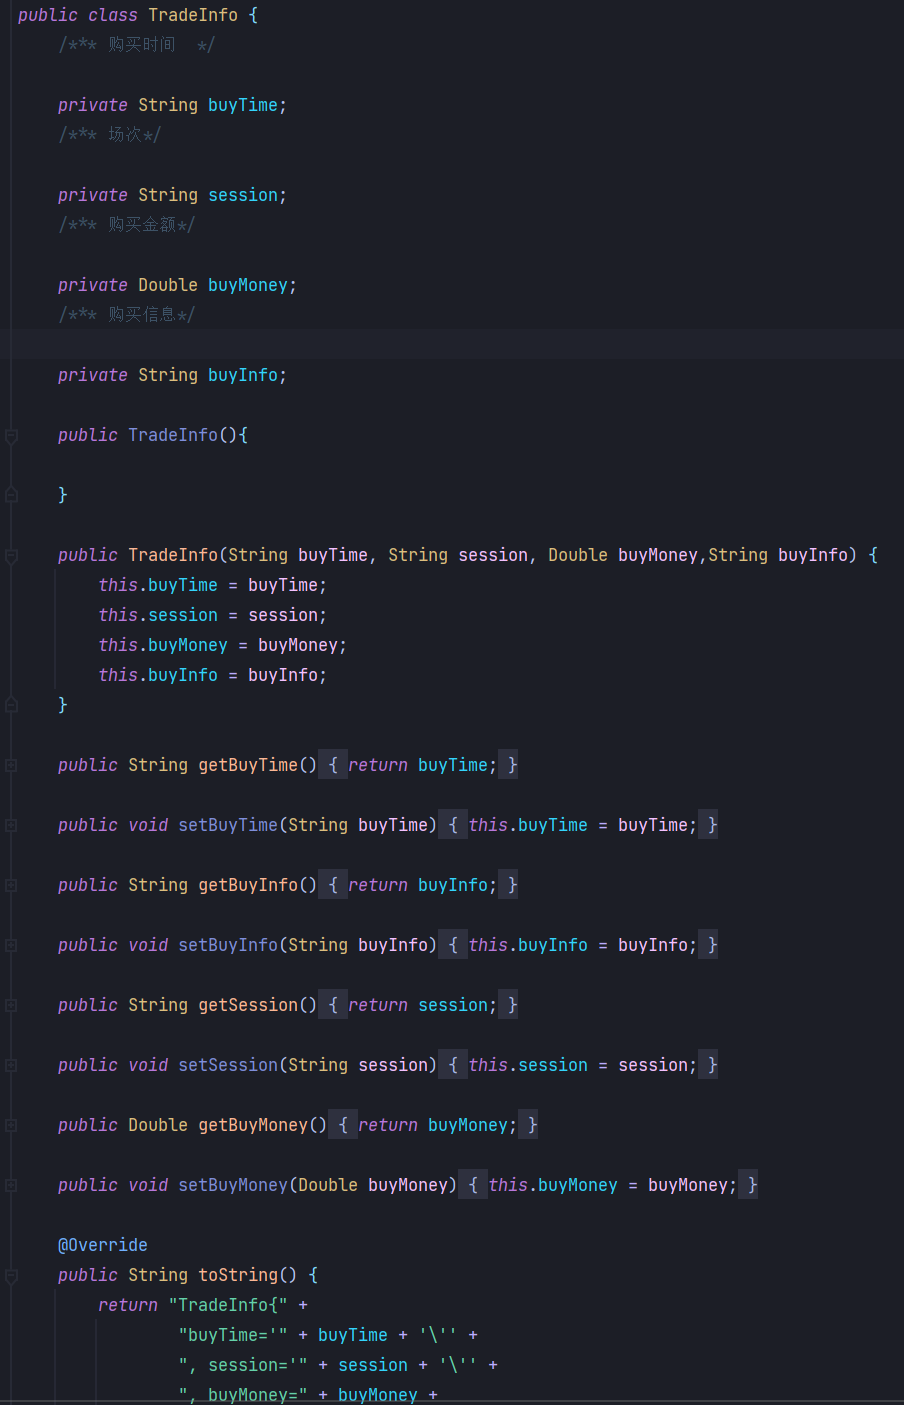Expand the folded setBuyTime method gutter icon
This screenshot has width=904, height=1405.
point(11,826)
